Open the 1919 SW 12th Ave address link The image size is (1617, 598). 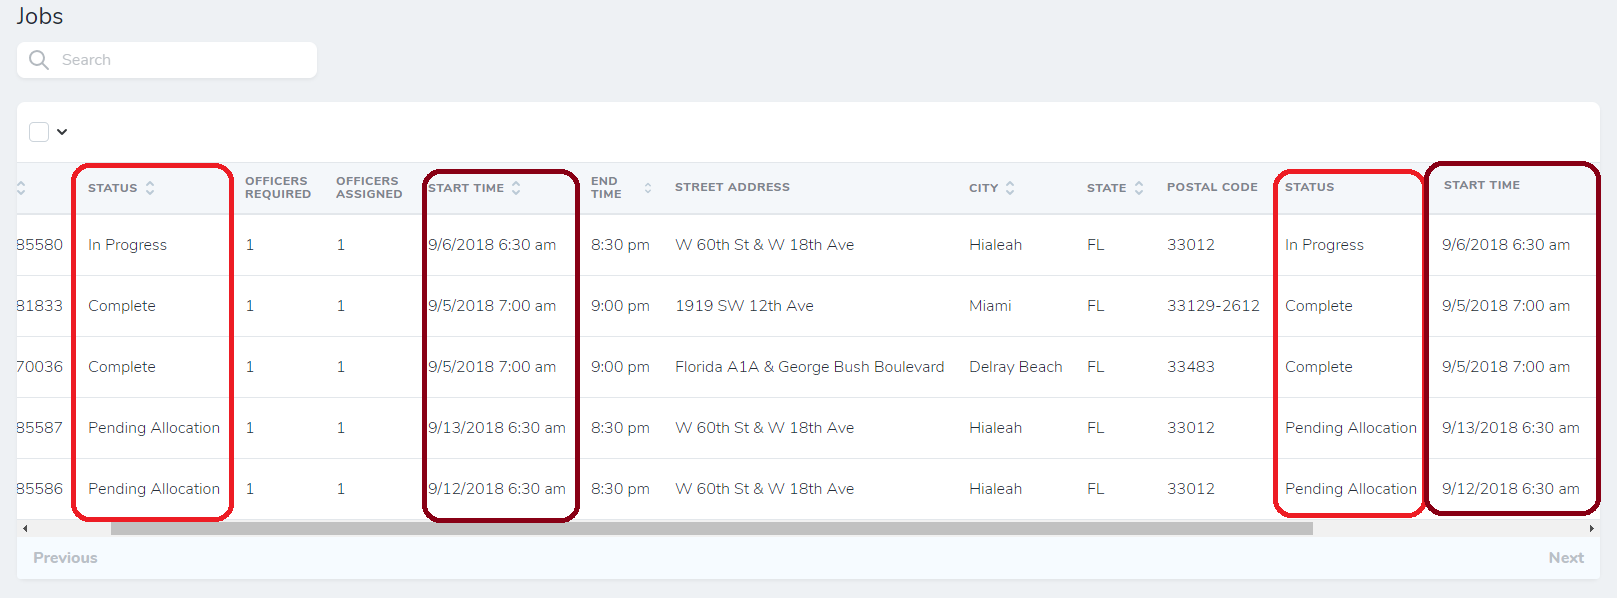tap(744, 305)
